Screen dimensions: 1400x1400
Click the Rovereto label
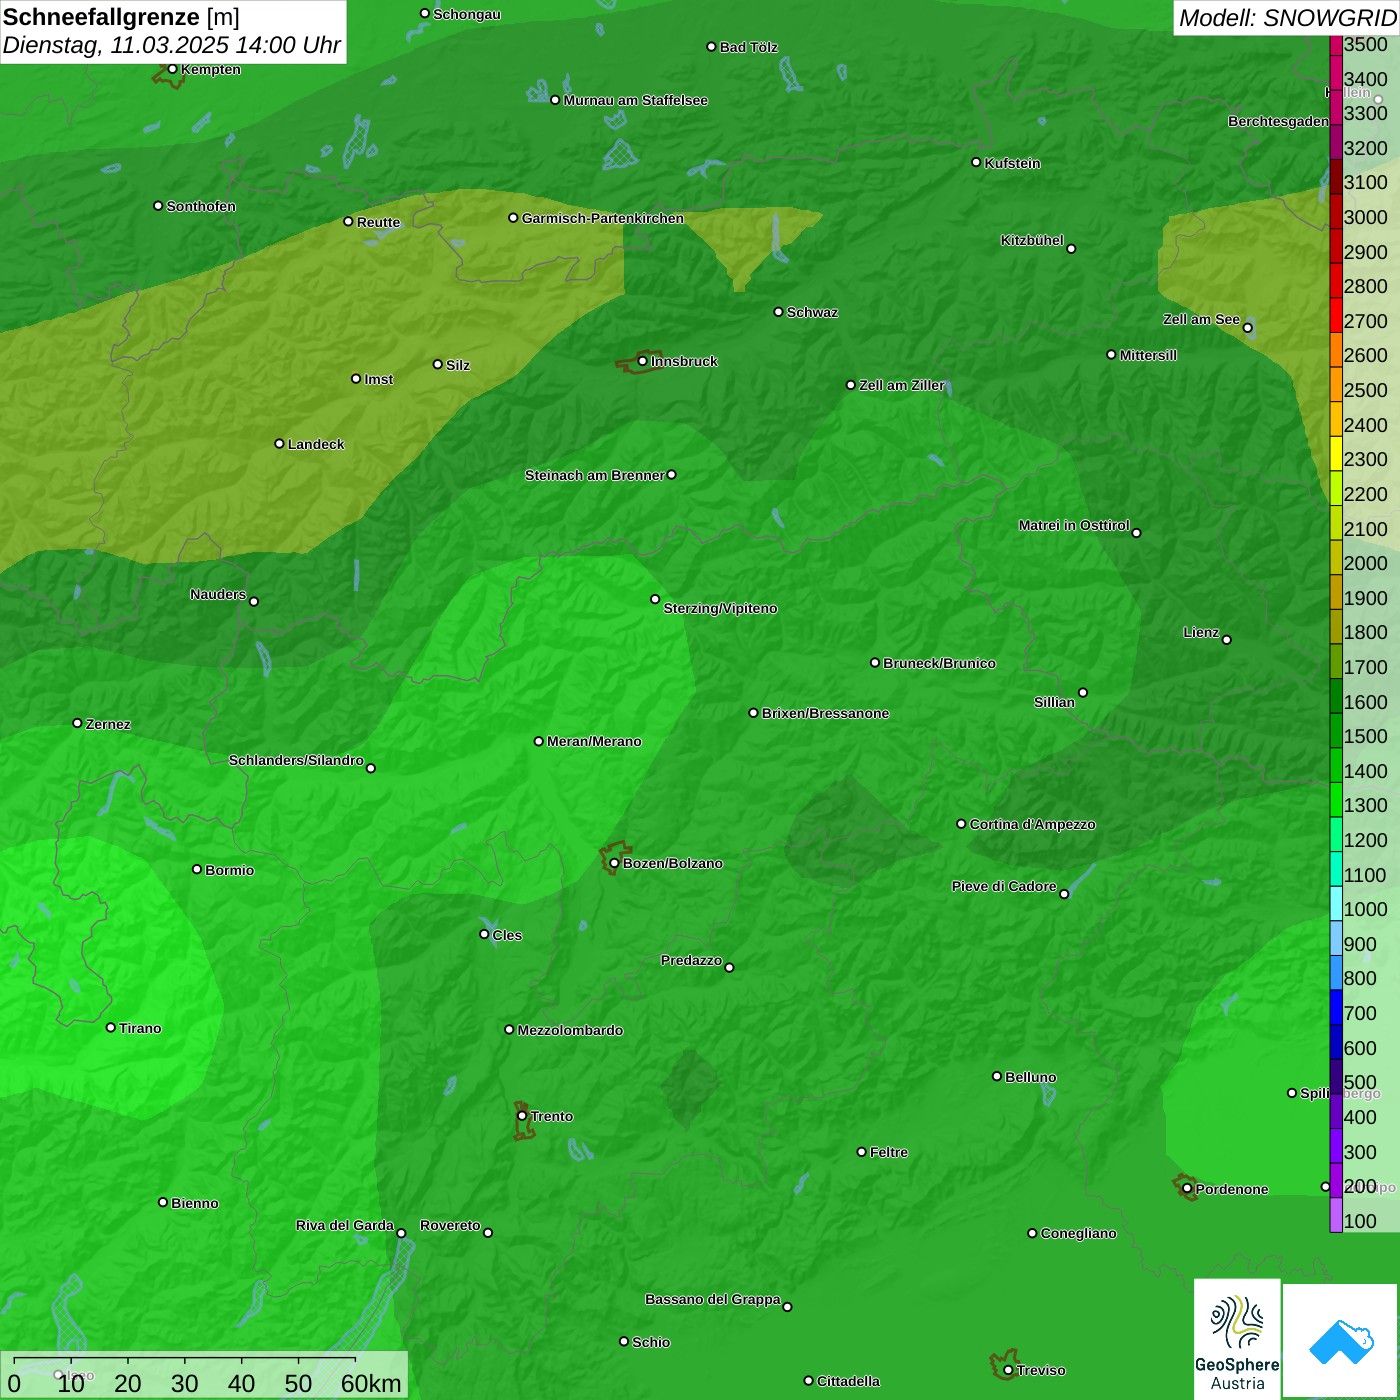450,1225
